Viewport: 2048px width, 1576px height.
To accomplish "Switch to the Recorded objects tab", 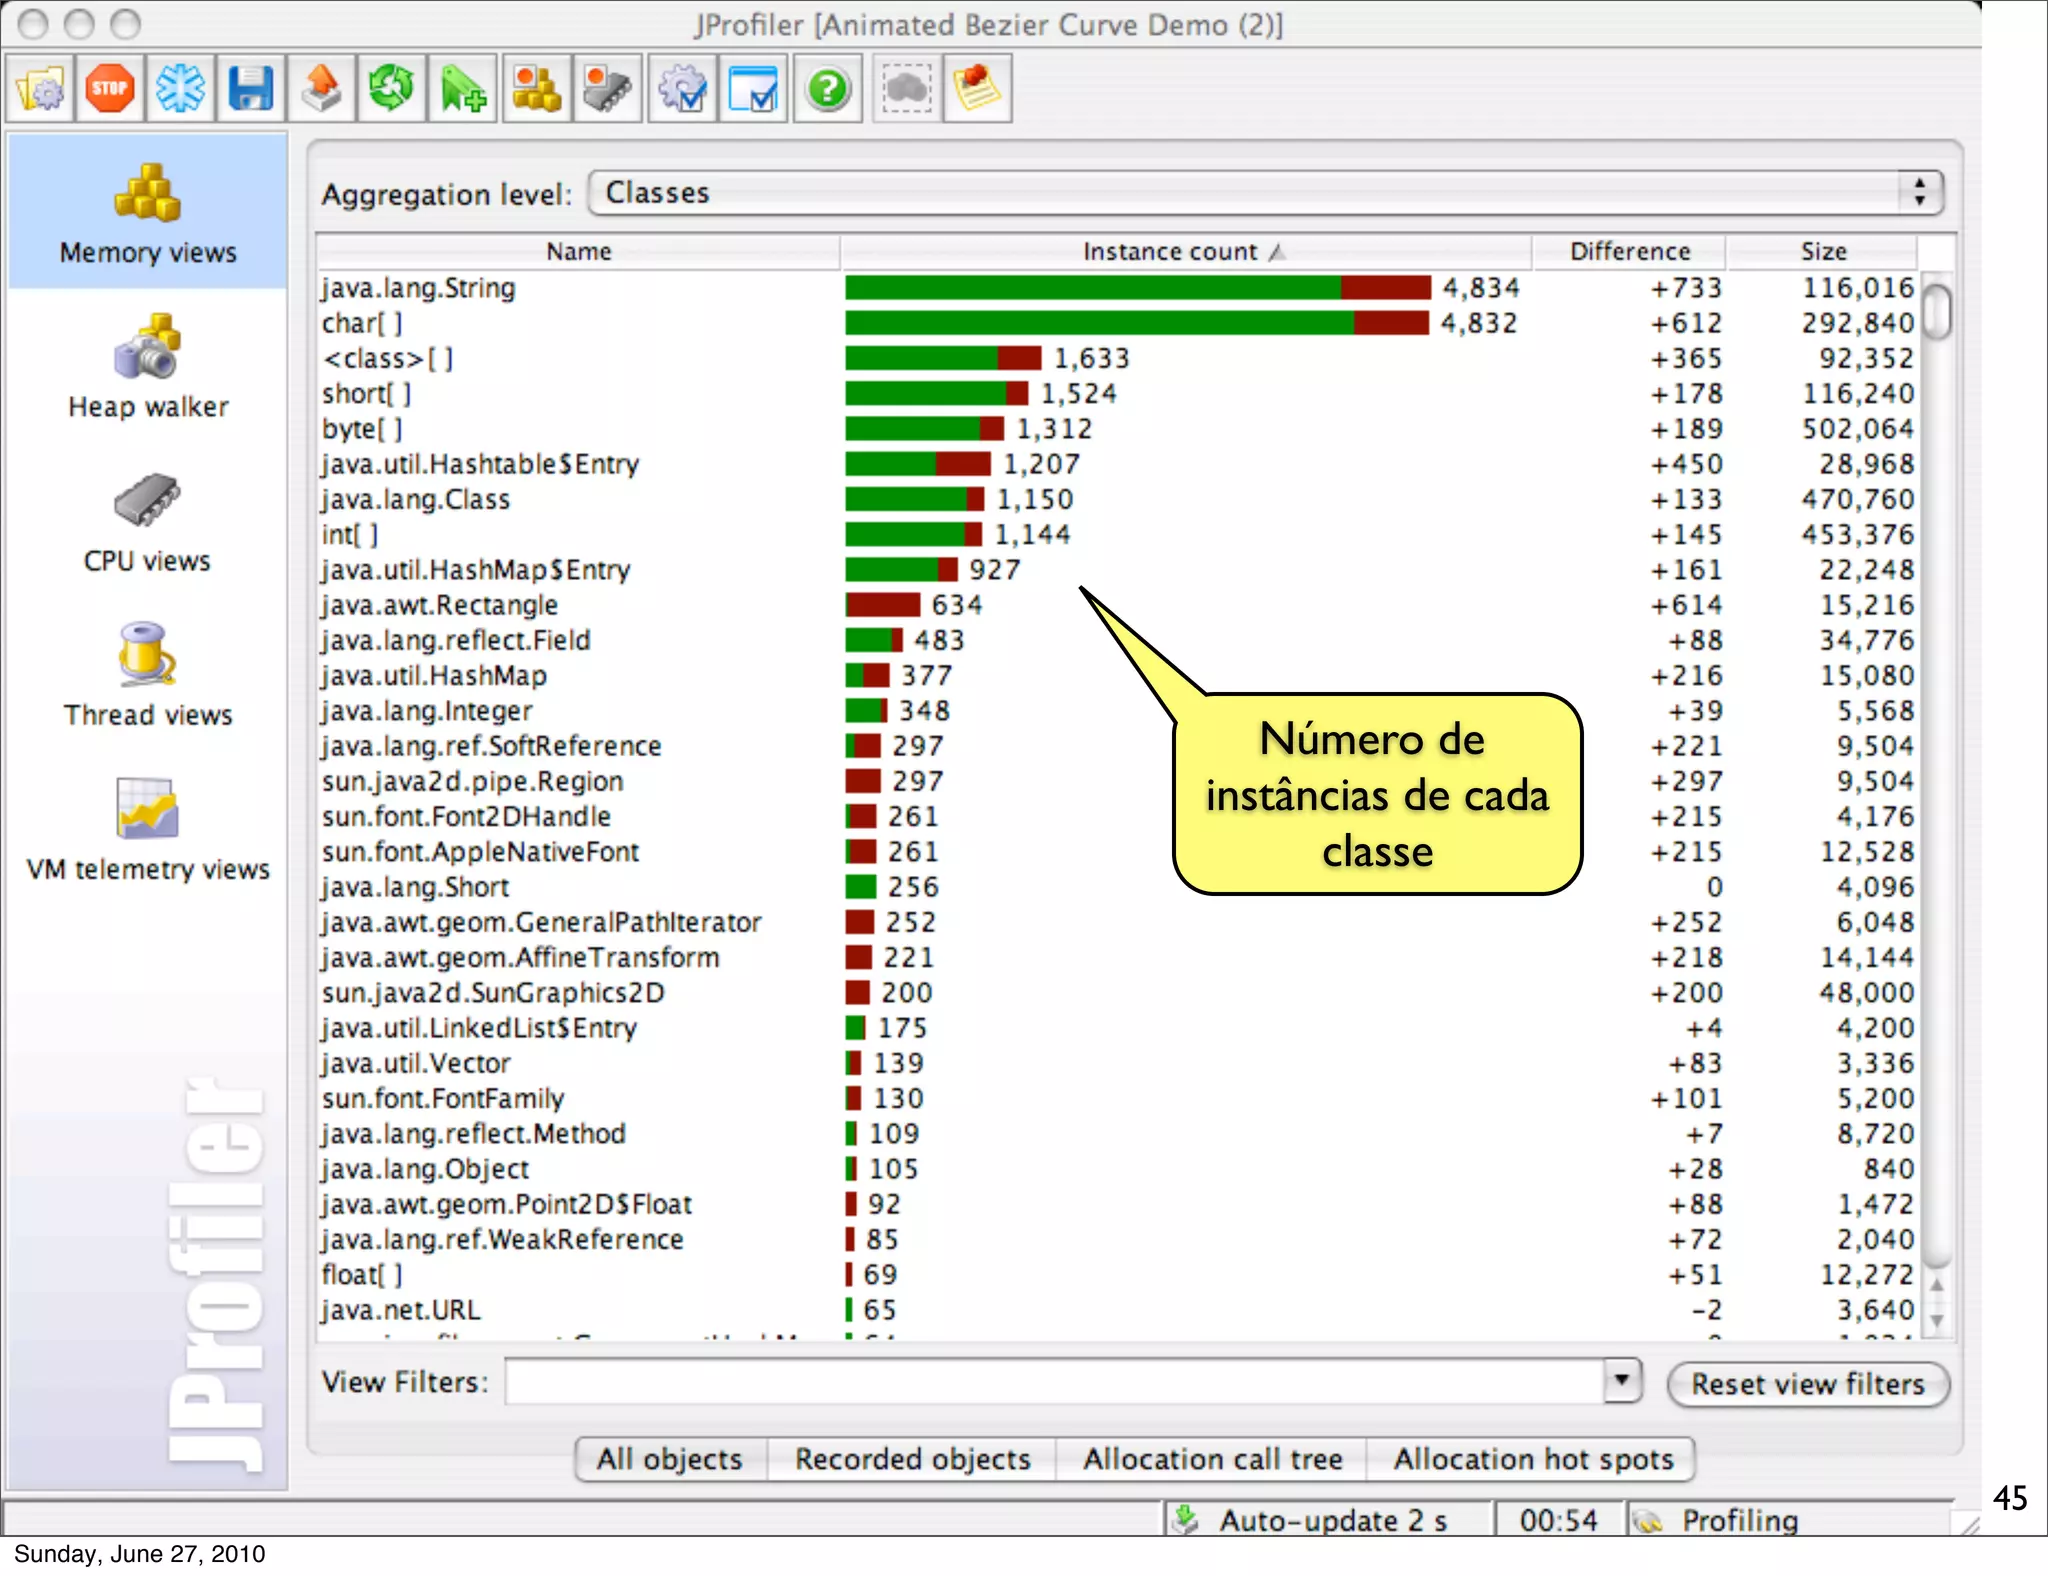I will (x=912, y=1459).
